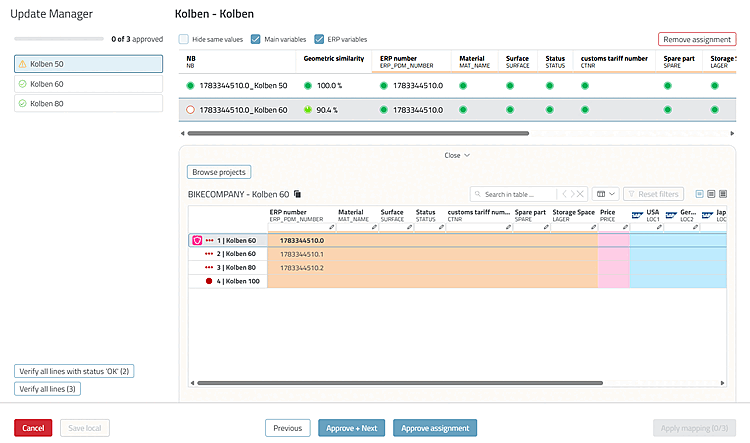Click the warning icon beside Kolben 50
This screenshot has width=750, height=443.
[x=22, y=64]
